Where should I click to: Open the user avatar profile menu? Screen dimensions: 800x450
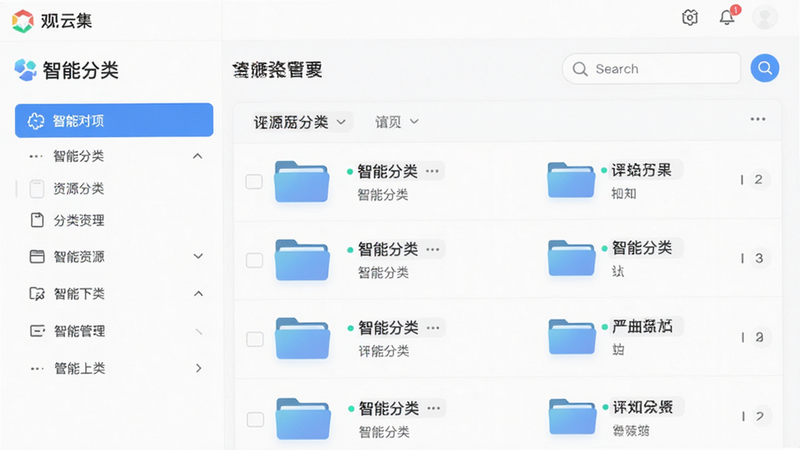coord(764,18)
